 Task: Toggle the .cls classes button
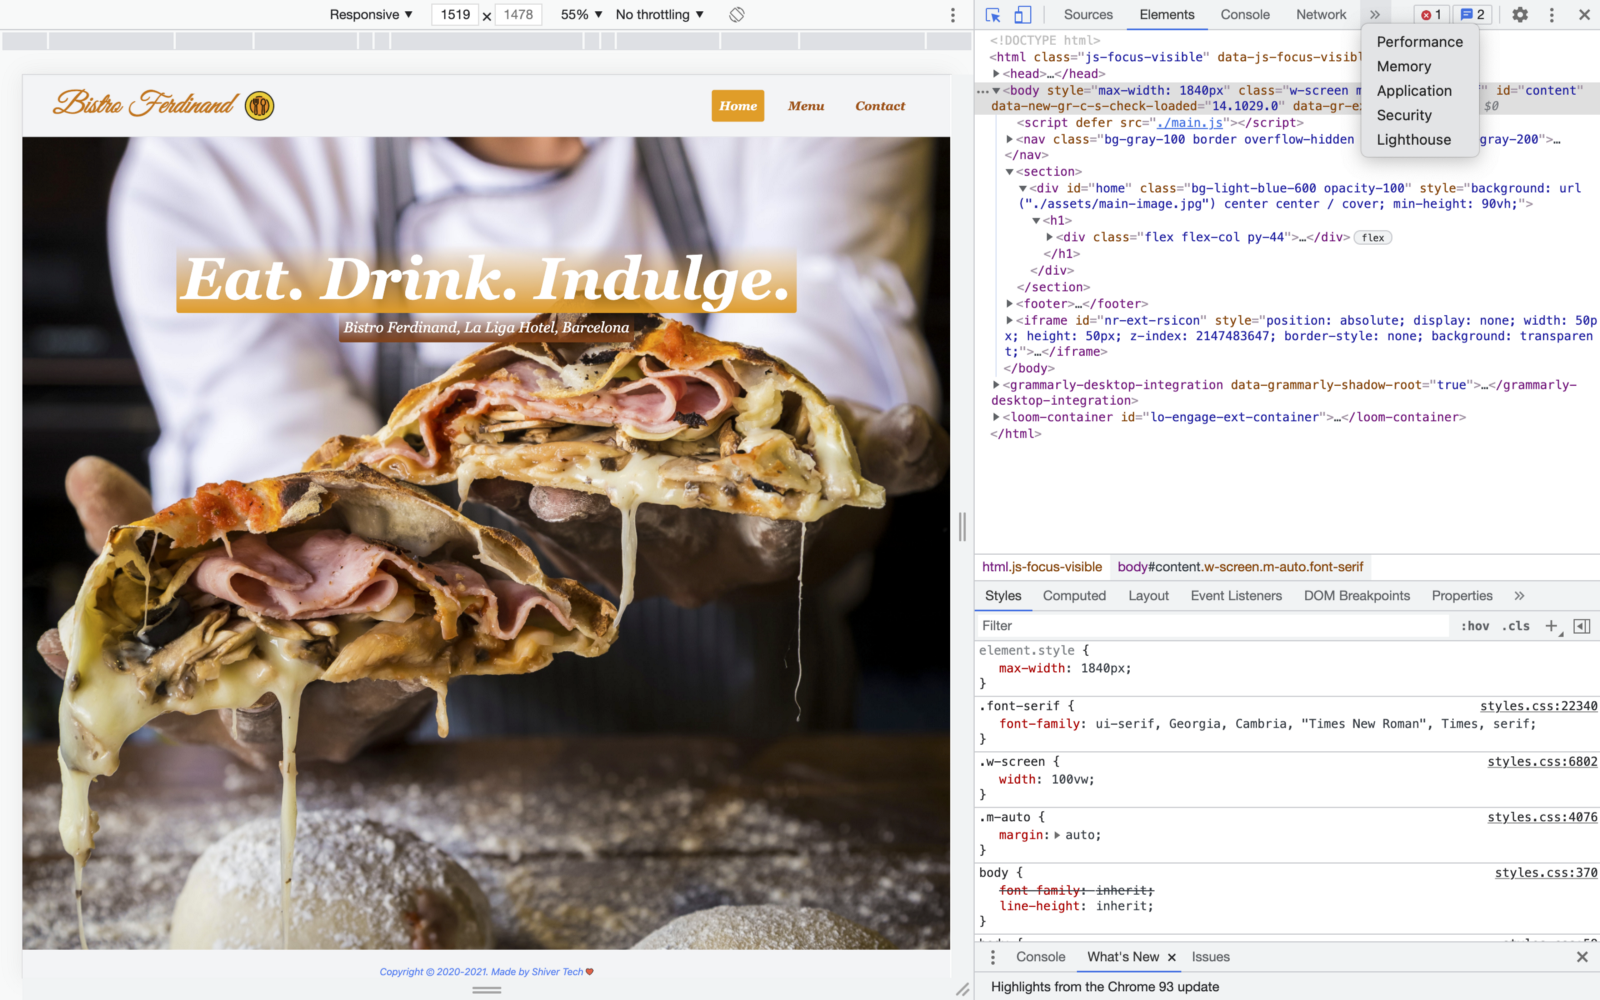(1516, 626)
